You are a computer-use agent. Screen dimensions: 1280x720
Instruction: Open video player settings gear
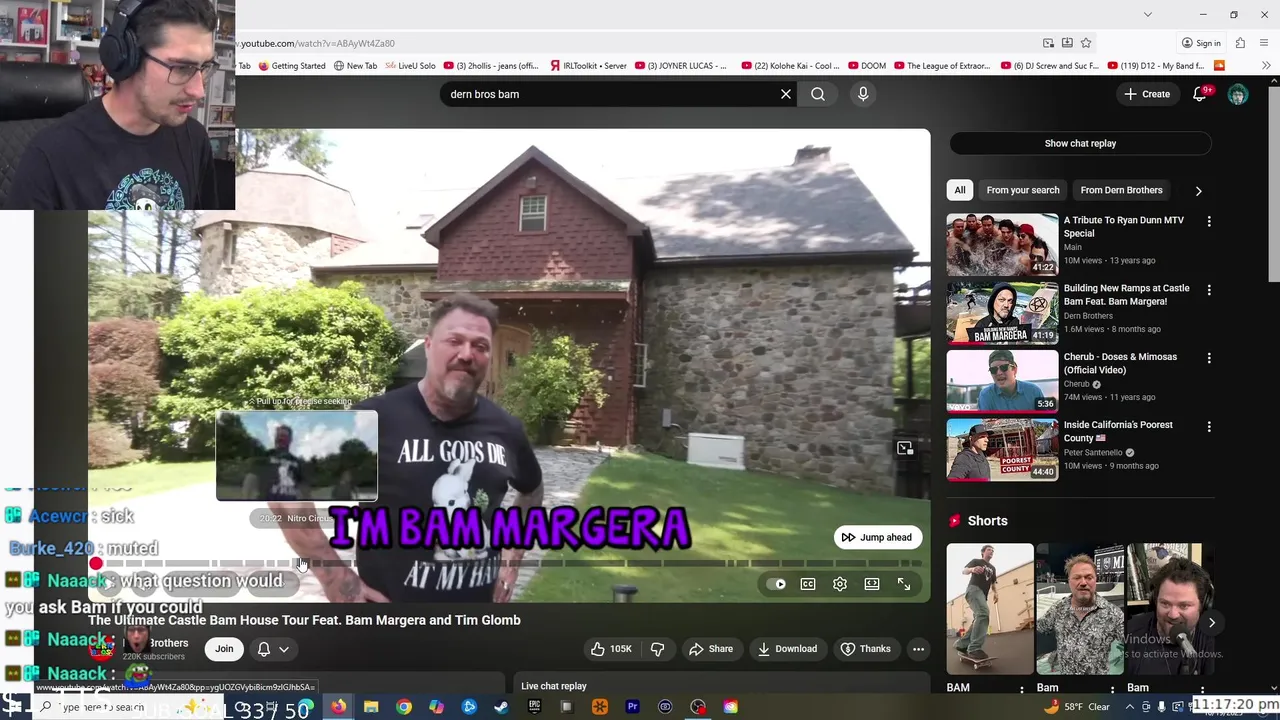(840, 584)
